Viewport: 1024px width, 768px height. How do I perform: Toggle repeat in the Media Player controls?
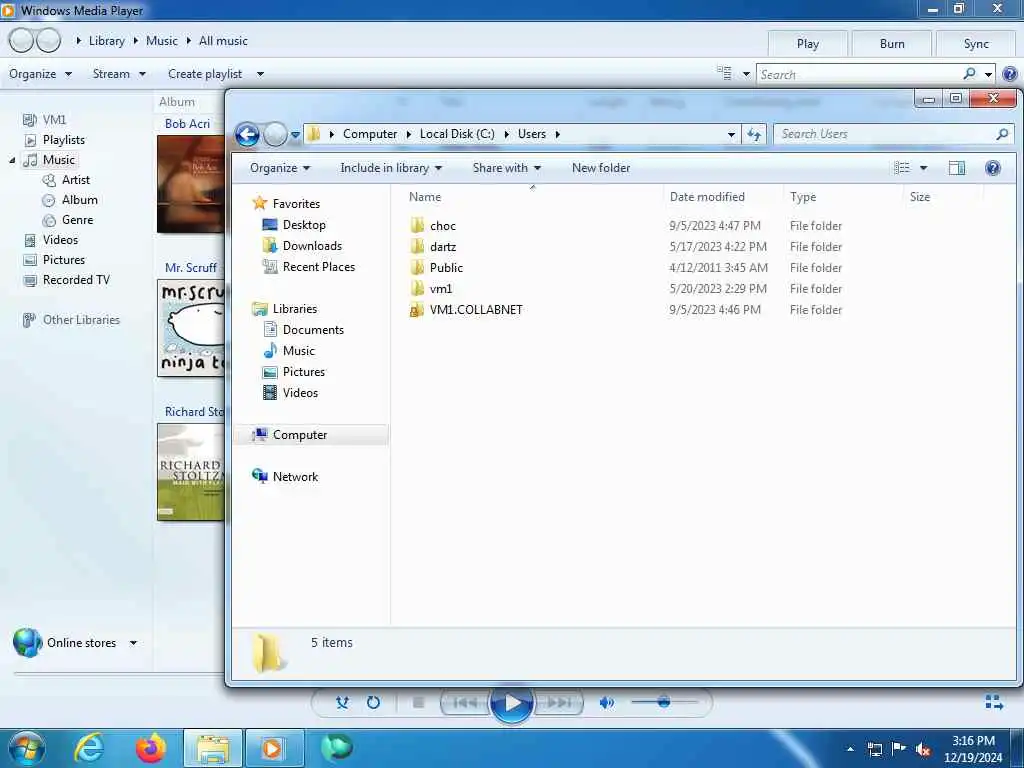(373, 703)
